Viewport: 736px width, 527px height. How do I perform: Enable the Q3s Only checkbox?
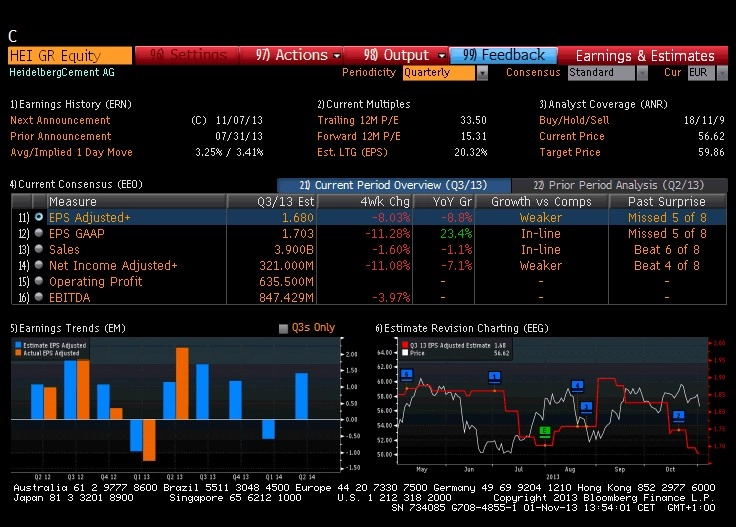click(x=283, y=328)
